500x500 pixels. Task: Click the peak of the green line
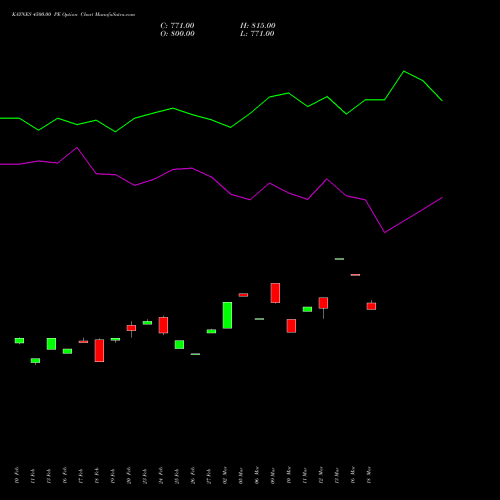(x=404, y=71)
